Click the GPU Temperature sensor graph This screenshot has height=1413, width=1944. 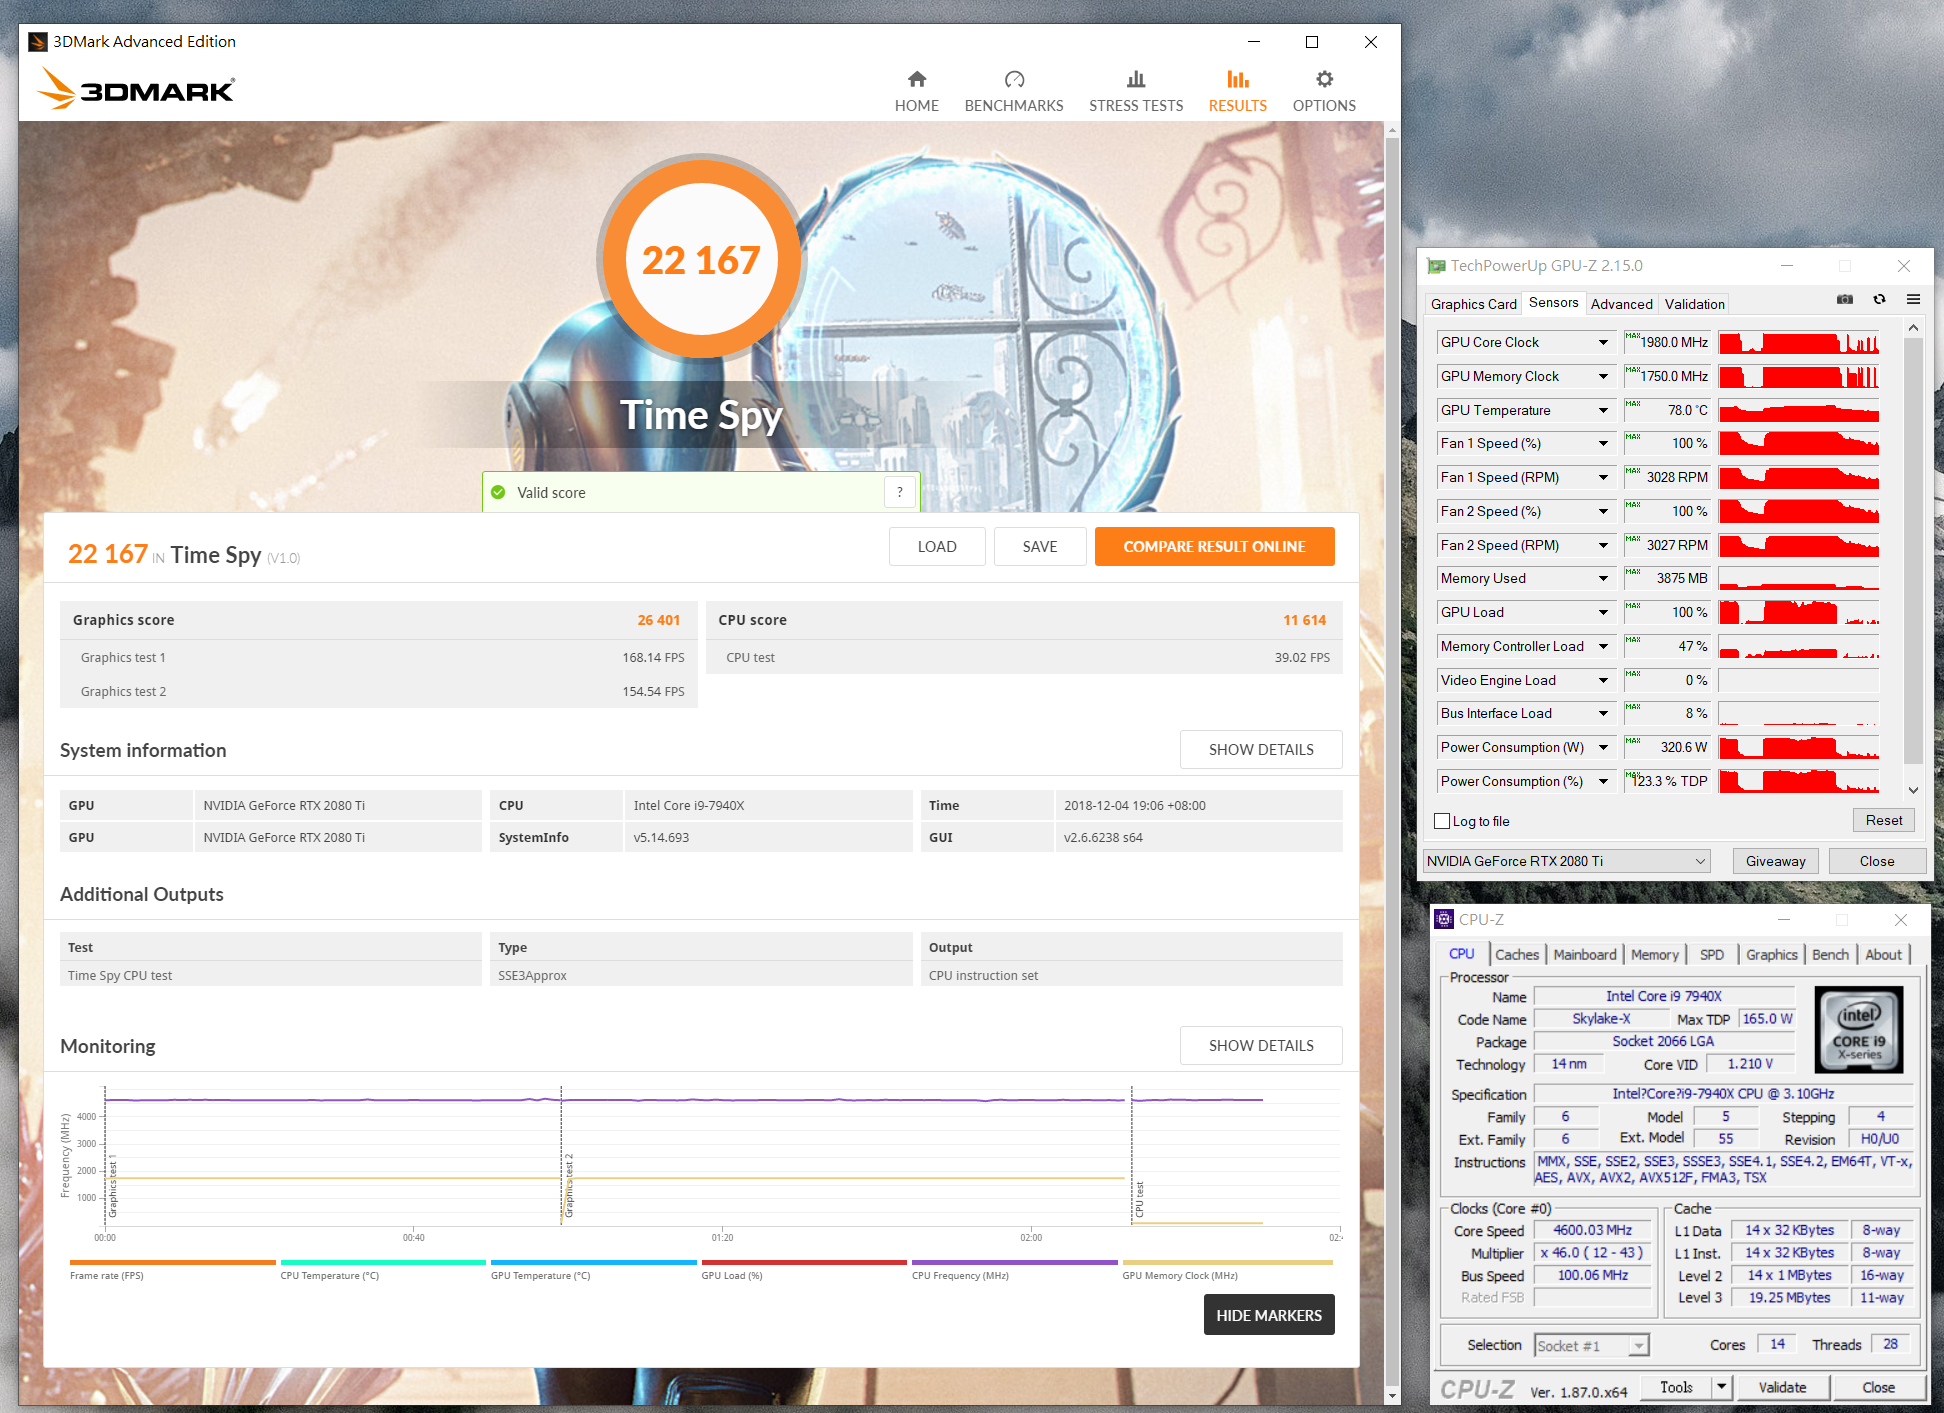point(1798,410)
